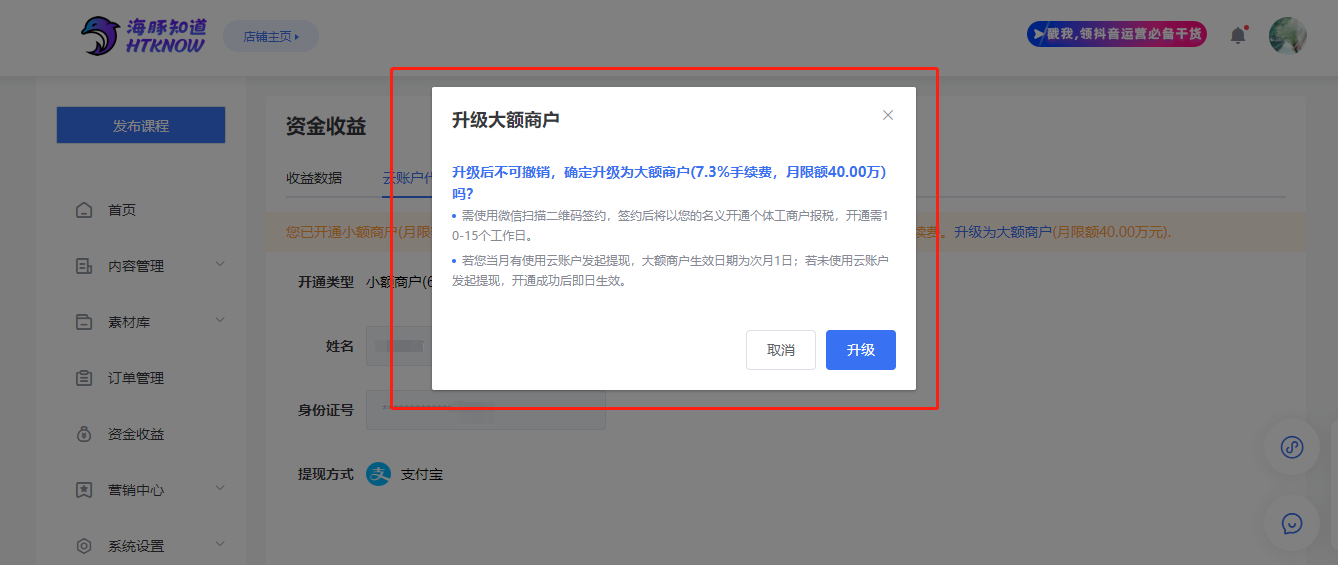Click the 订单管理 clipboard icon
The height and width of the screenshot is (565, 1338).
pos(85,378)
